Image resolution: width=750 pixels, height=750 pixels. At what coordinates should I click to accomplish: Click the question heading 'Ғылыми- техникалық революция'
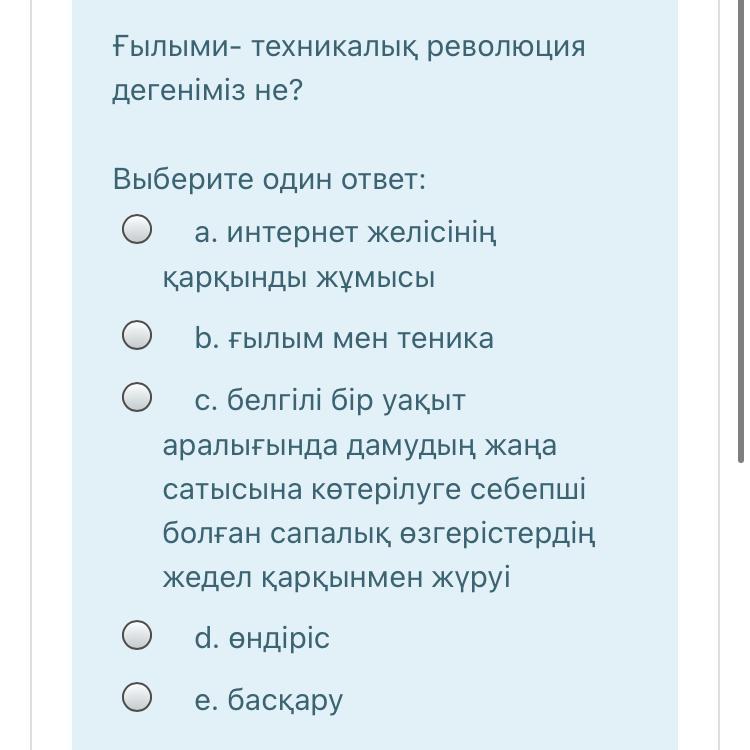click(x=349, y=47)
